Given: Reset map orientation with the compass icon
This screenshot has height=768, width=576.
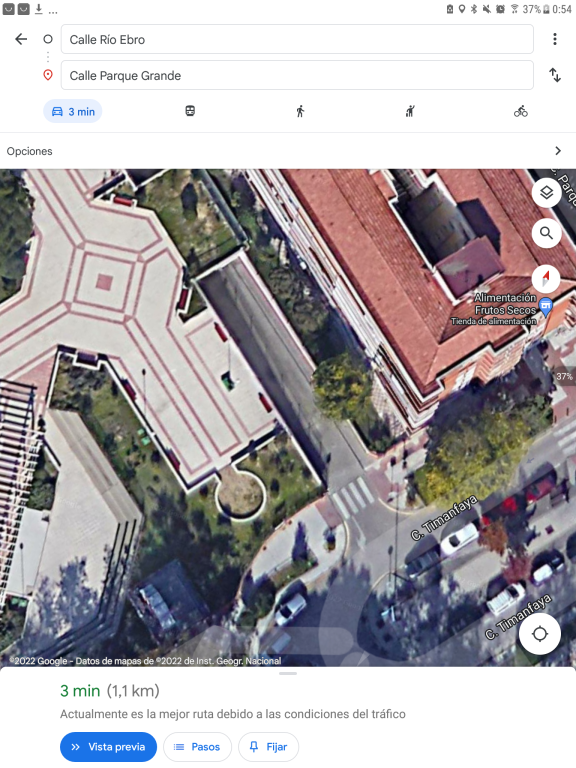Looking at the screenshot, I should (546, 278).
